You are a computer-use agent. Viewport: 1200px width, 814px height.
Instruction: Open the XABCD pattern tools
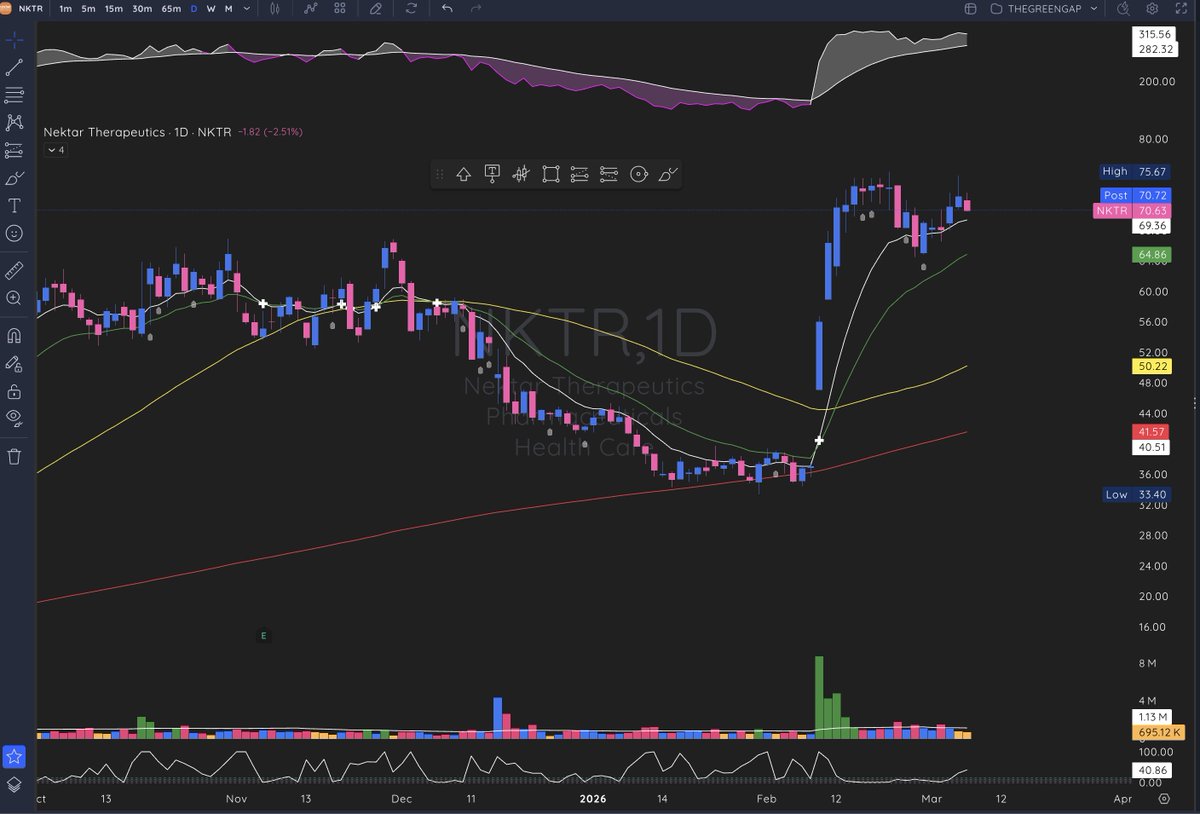14,122
